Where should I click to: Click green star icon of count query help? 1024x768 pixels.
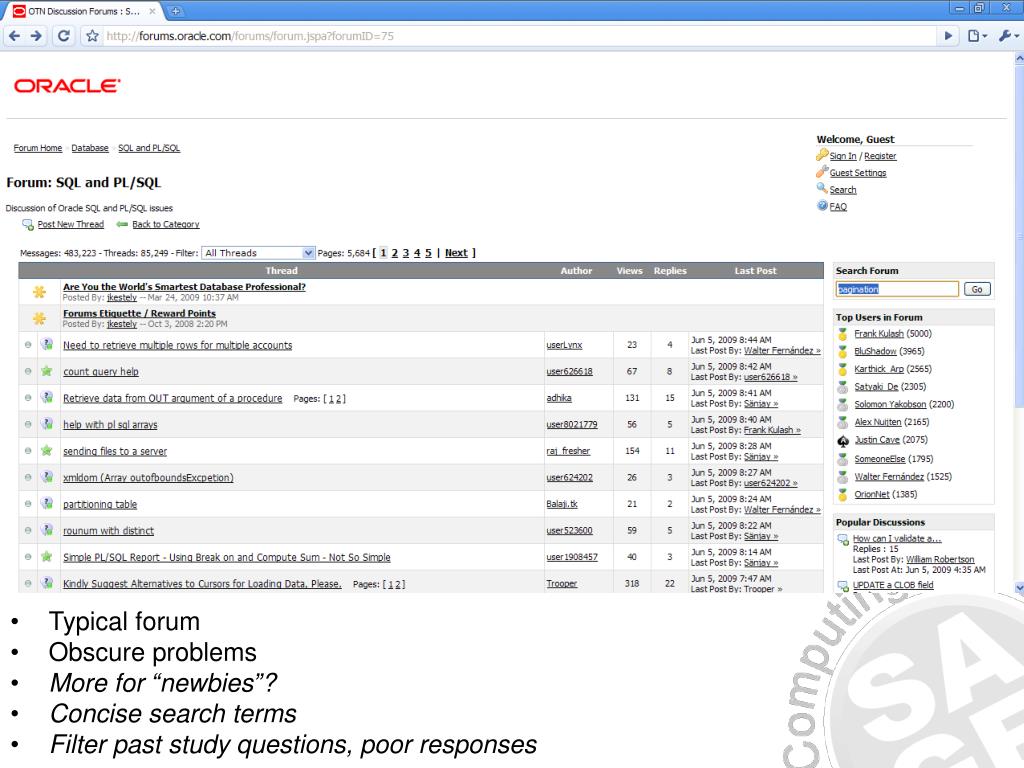pyautogui.click(x=46, y=371)
